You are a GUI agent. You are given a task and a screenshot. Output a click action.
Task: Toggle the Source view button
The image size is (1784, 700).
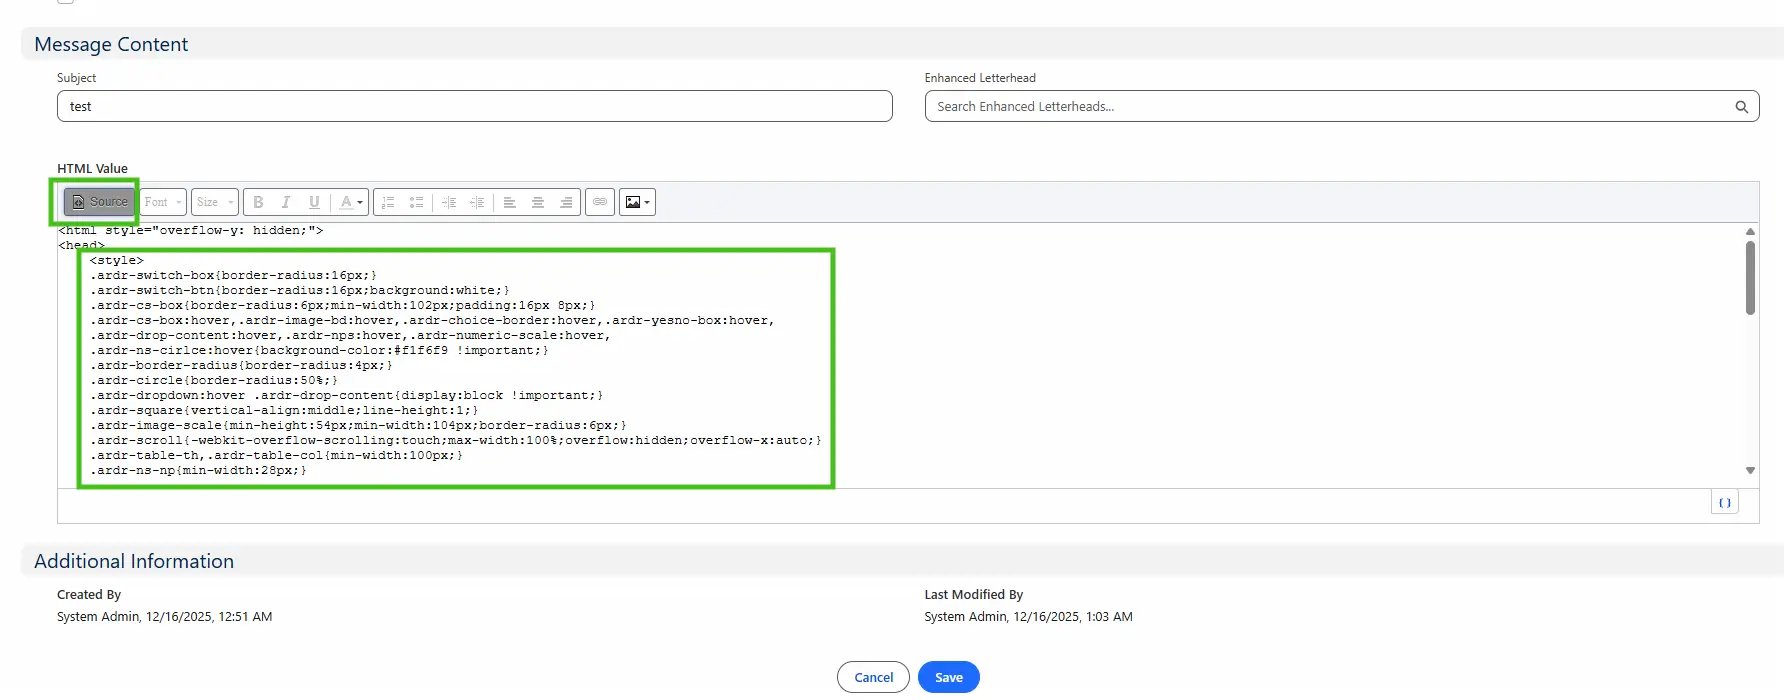click(99, 202)
